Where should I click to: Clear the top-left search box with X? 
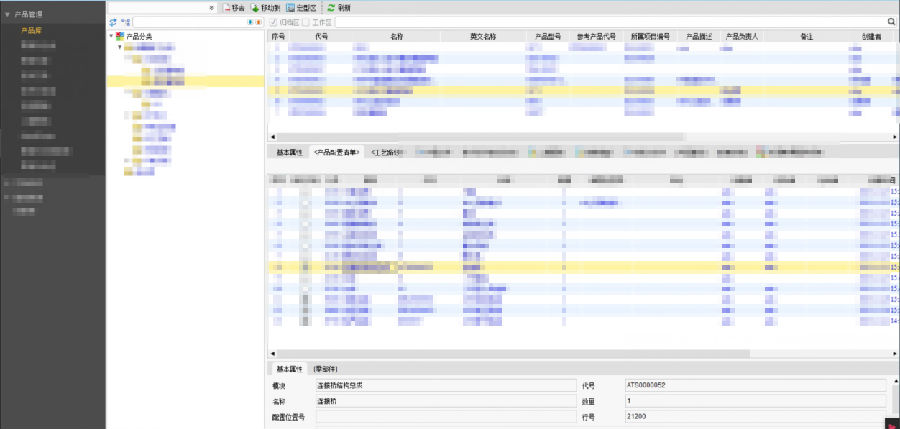[x=211, y=7]
